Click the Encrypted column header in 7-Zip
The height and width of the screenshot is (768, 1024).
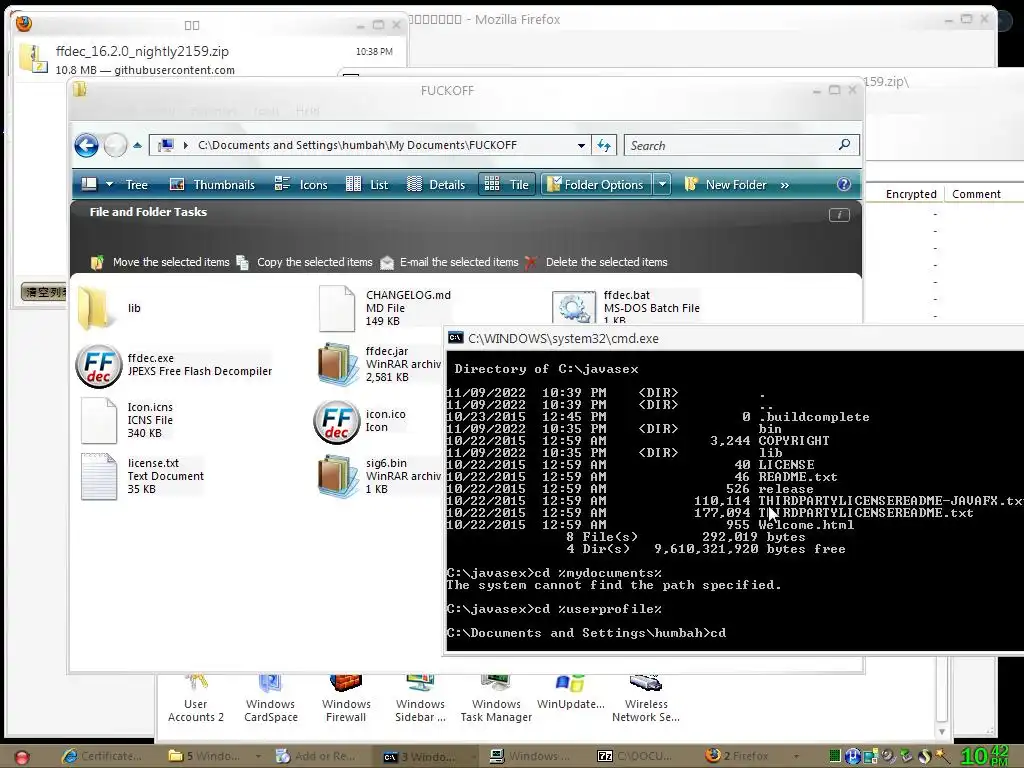tap(910, 194)
